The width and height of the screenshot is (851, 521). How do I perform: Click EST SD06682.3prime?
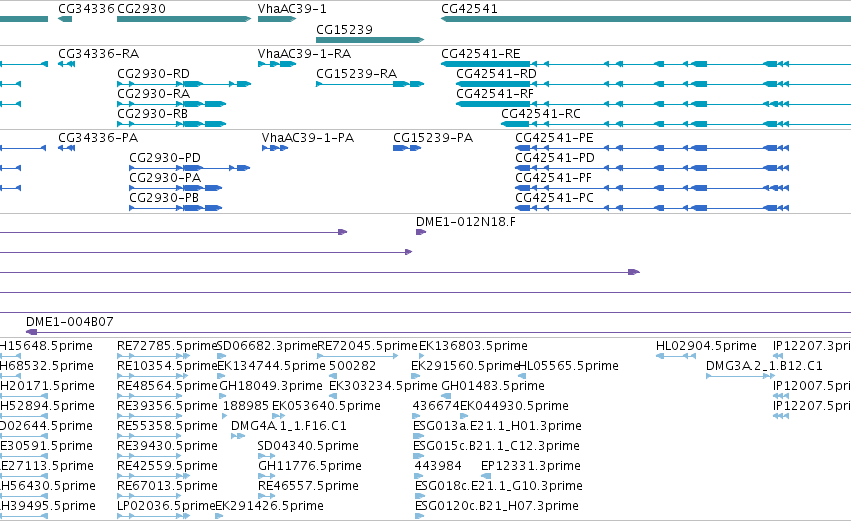pyautogui.click(x=266, y=346)
